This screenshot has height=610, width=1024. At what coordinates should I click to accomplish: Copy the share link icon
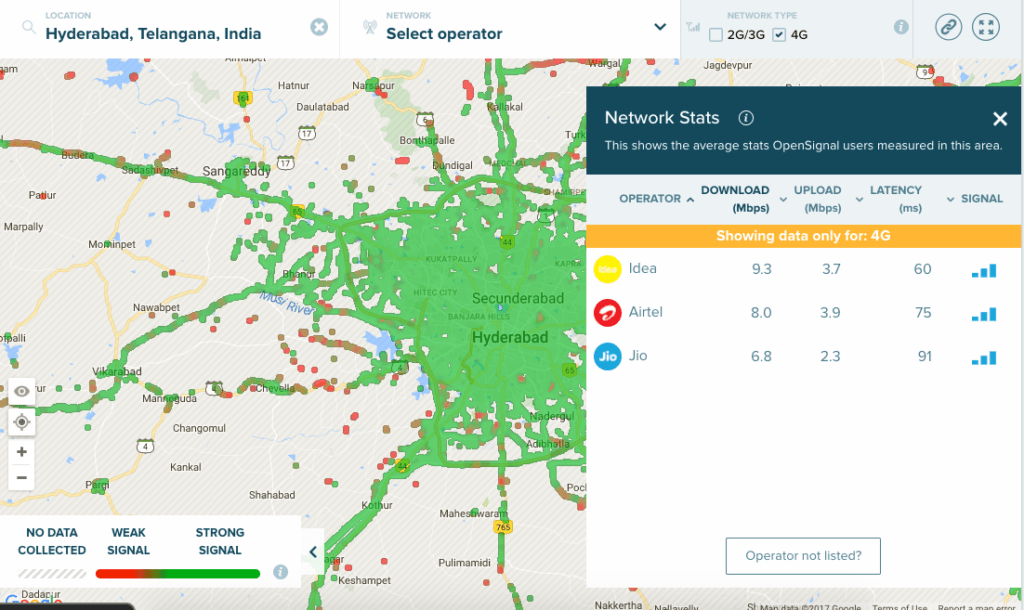tap(948, 27)
